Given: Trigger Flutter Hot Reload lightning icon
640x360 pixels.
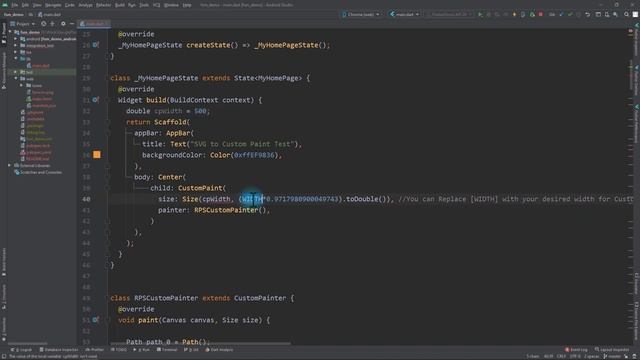Looking at the screenshot, I should [514, 14].
